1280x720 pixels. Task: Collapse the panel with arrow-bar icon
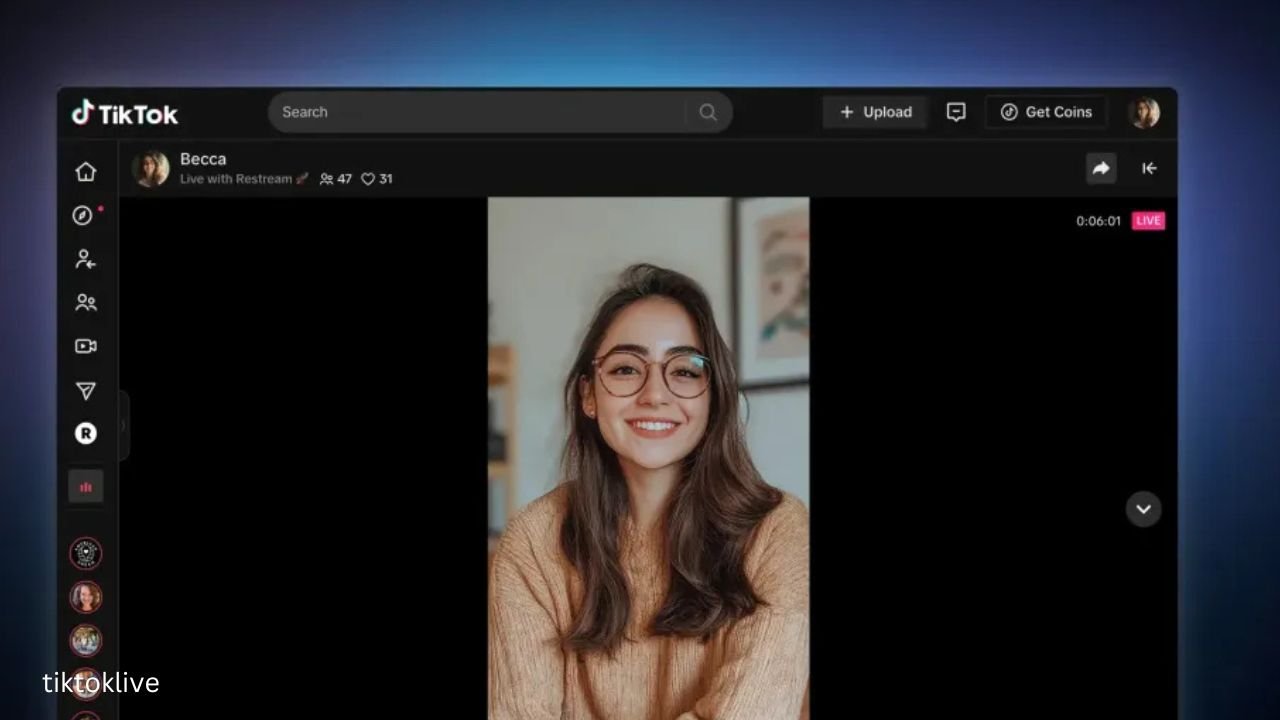pos(1150,168)
